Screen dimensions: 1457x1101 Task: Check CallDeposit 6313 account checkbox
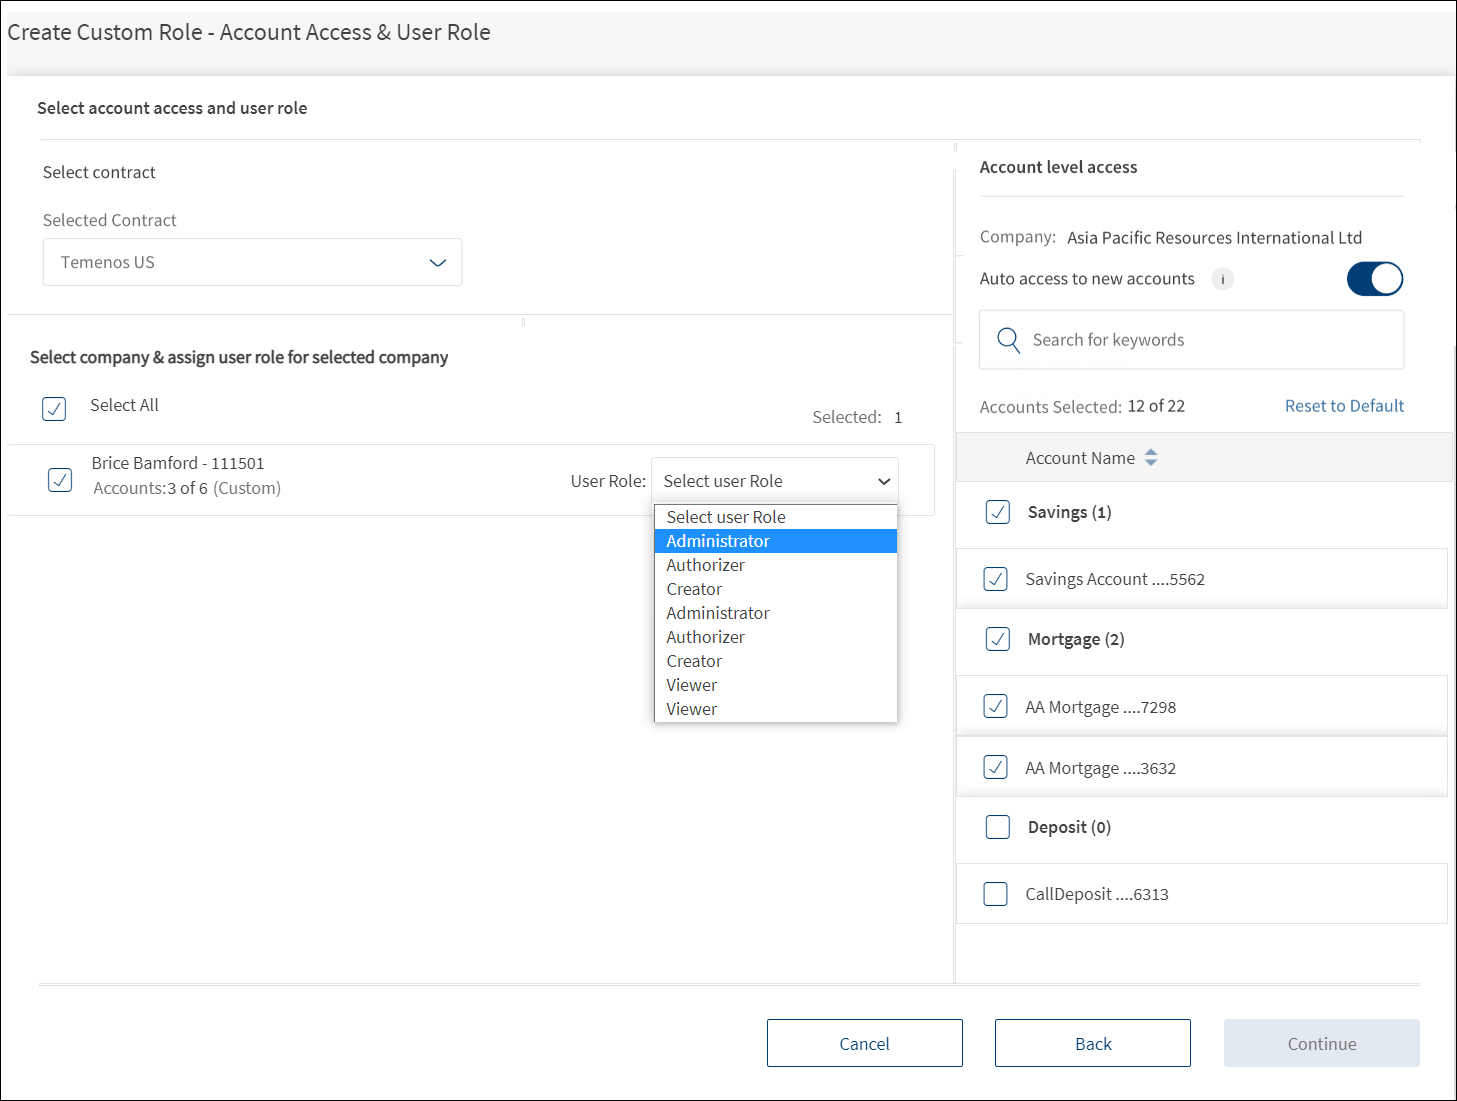coord(996,894)
